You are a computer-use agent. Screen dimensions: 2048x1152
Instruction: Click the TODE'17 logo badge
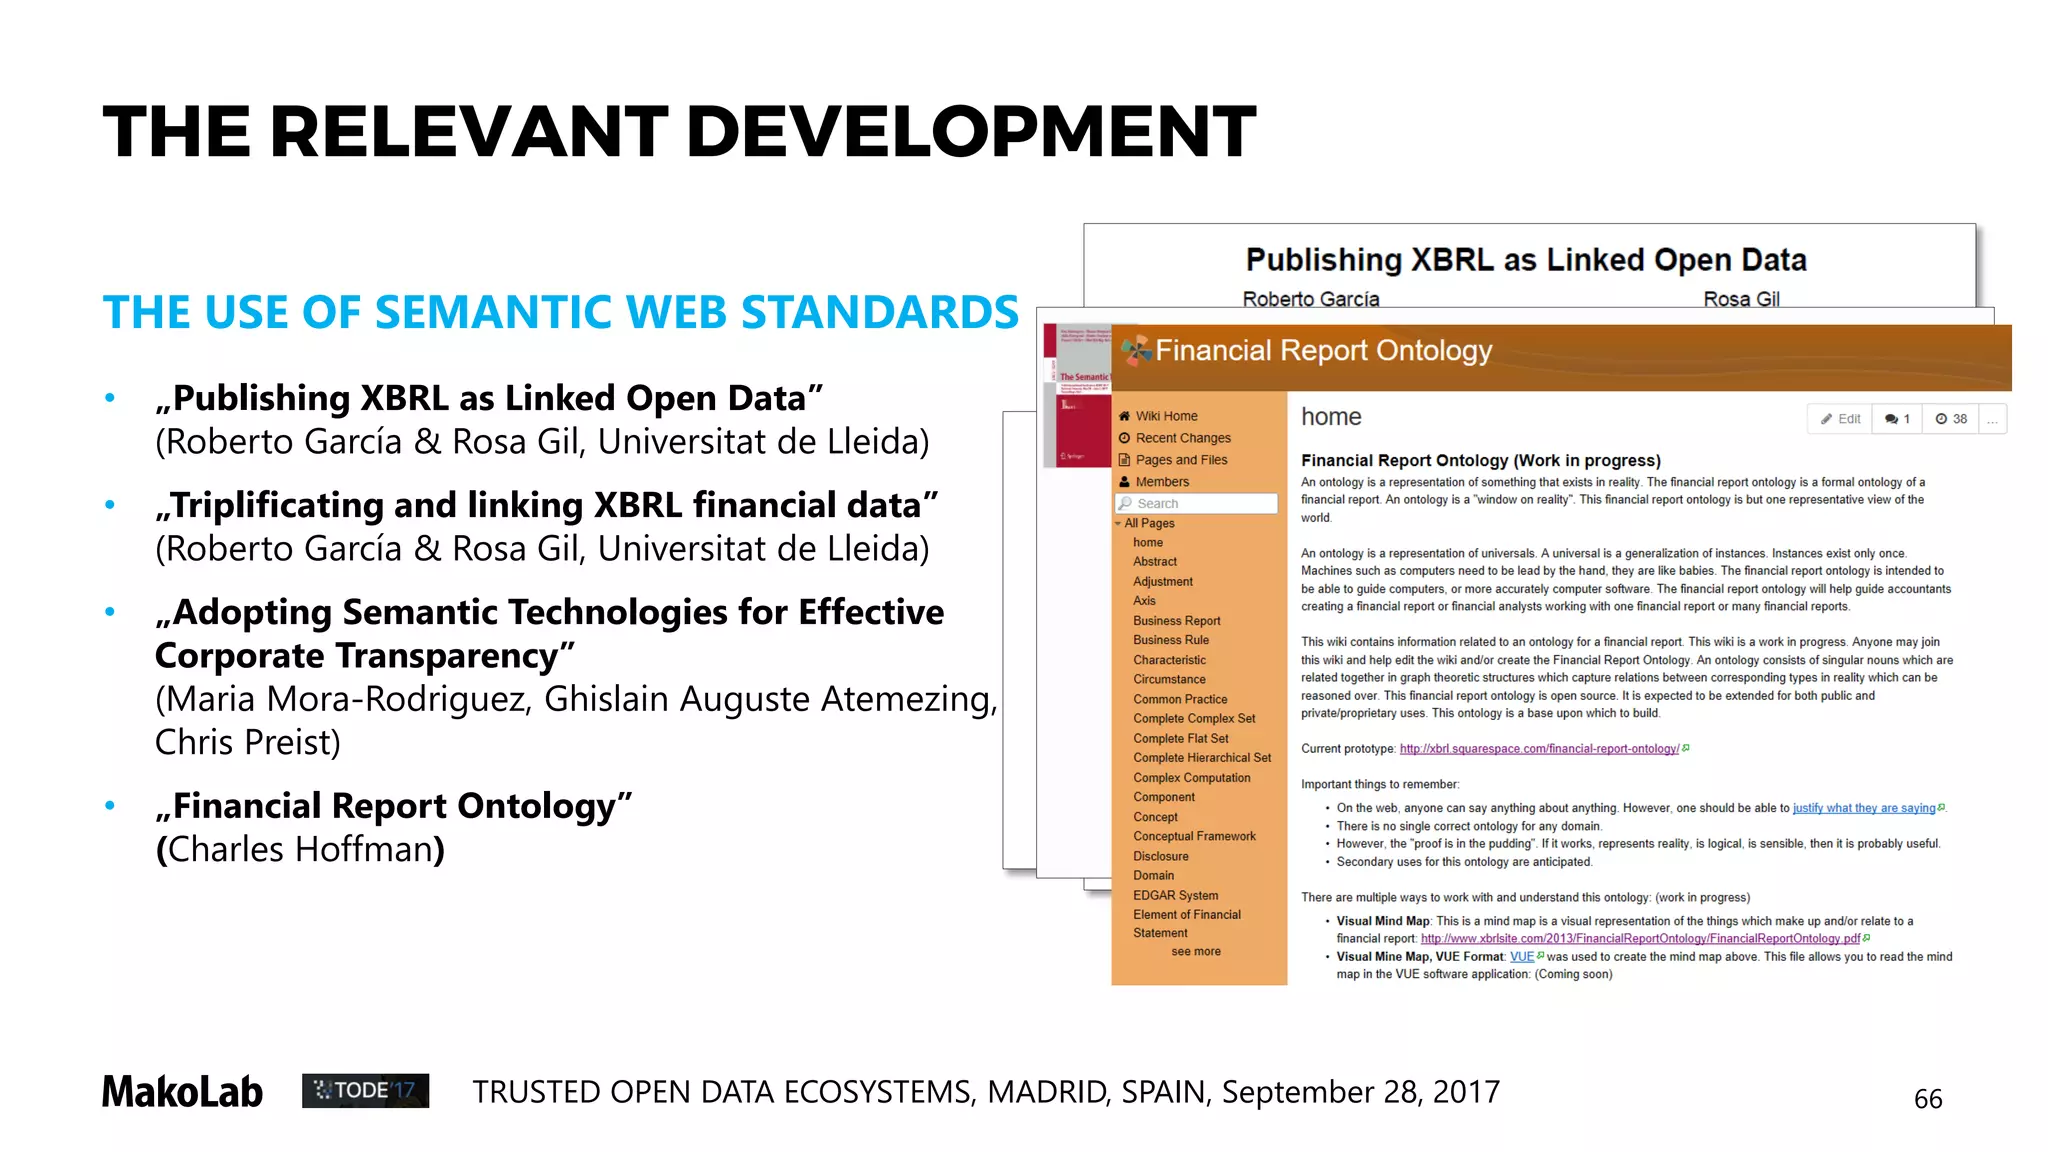pyautogui.click(x=365, y=1090)
